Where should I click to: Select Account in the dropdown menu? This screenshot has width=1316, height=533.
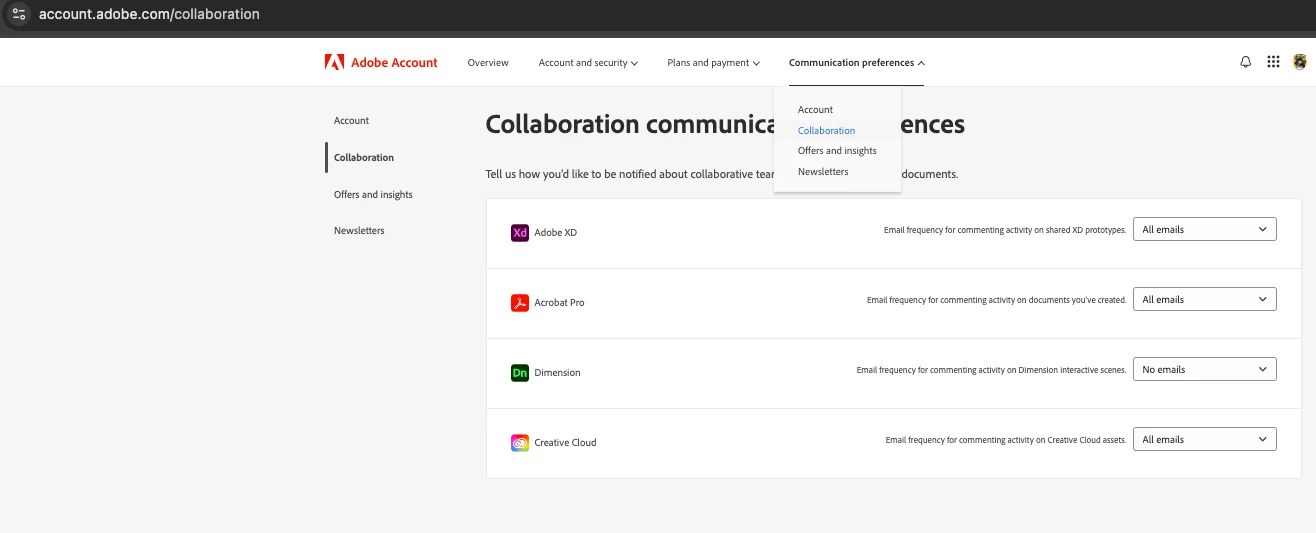point(815,110)
